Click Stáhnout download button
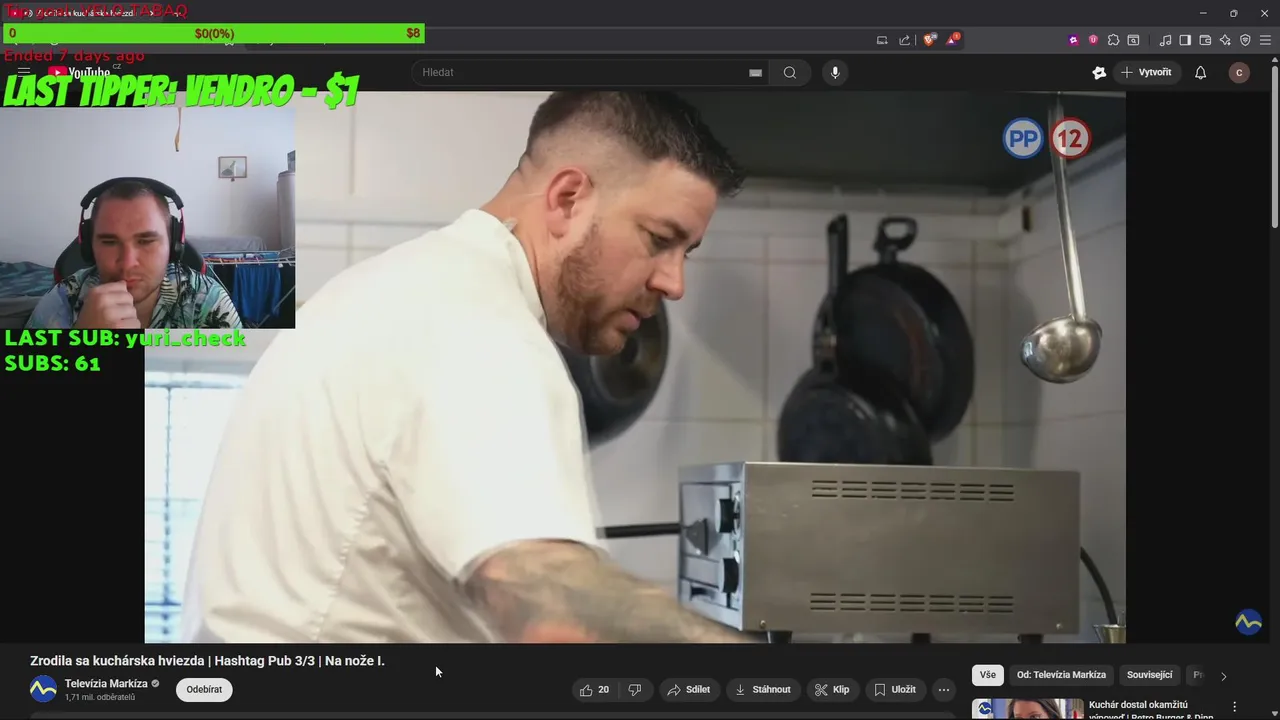The height and width of the screenshot is (720, 1280). tap(763, 690)
